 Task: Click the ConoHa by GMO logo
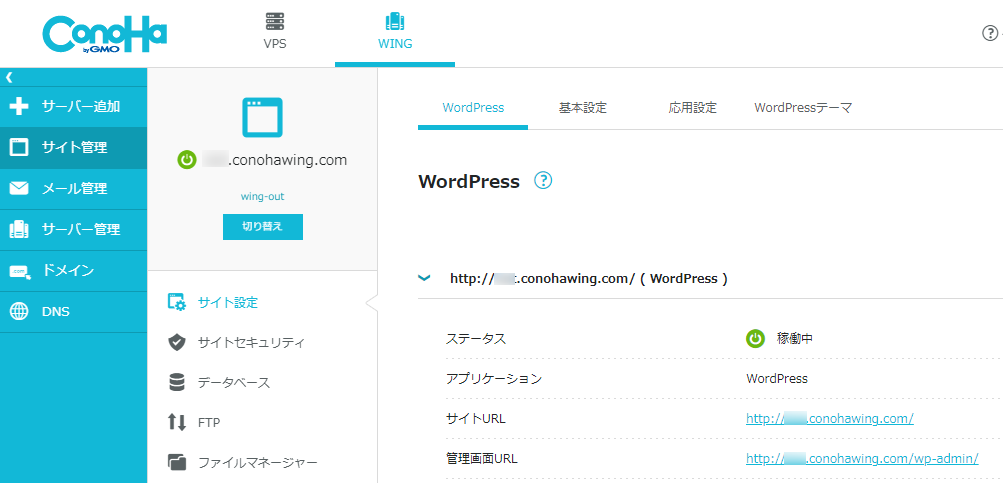click(104, 34)
